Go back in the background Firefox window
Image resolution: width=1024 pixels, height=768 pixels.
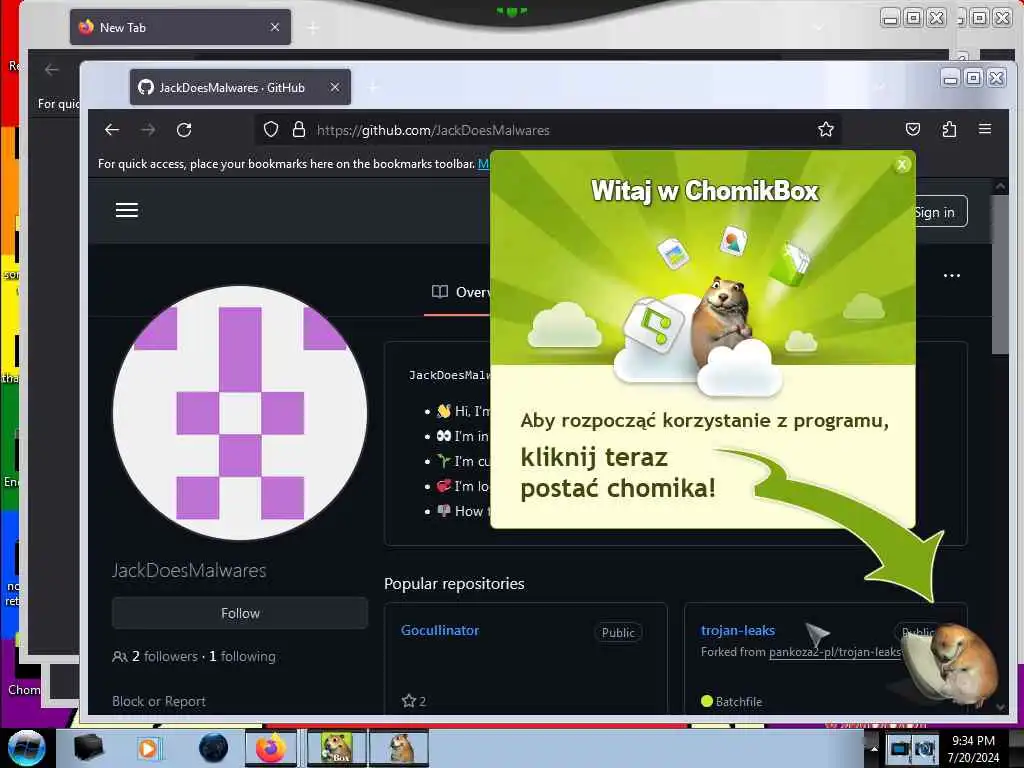(x=52, y=69)
